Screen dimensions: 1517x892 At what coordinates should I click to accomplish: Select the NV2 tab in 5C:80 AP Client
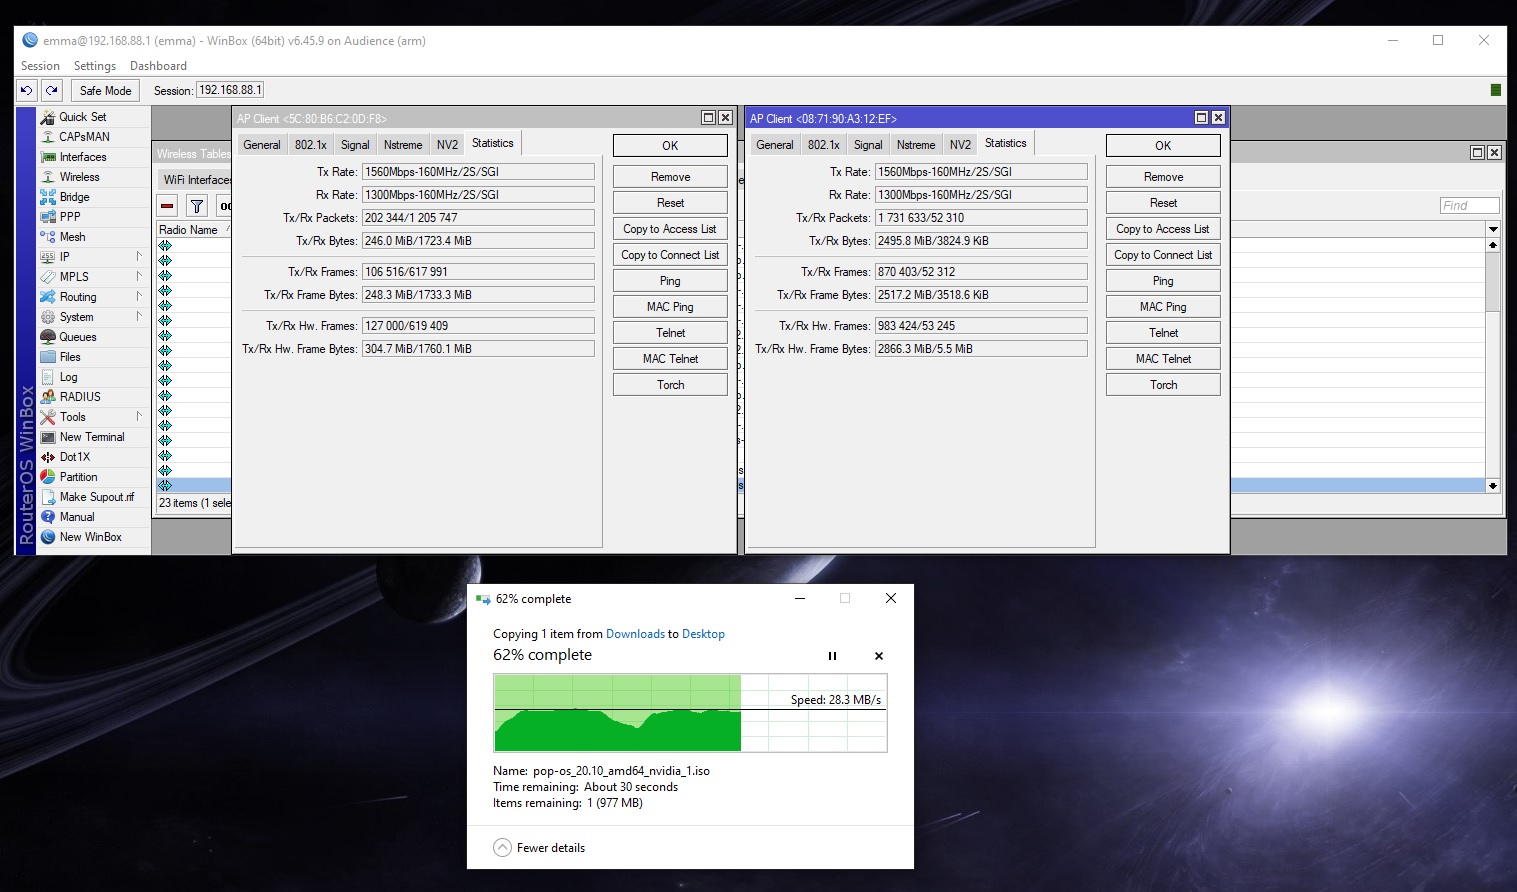pos(447,145)
